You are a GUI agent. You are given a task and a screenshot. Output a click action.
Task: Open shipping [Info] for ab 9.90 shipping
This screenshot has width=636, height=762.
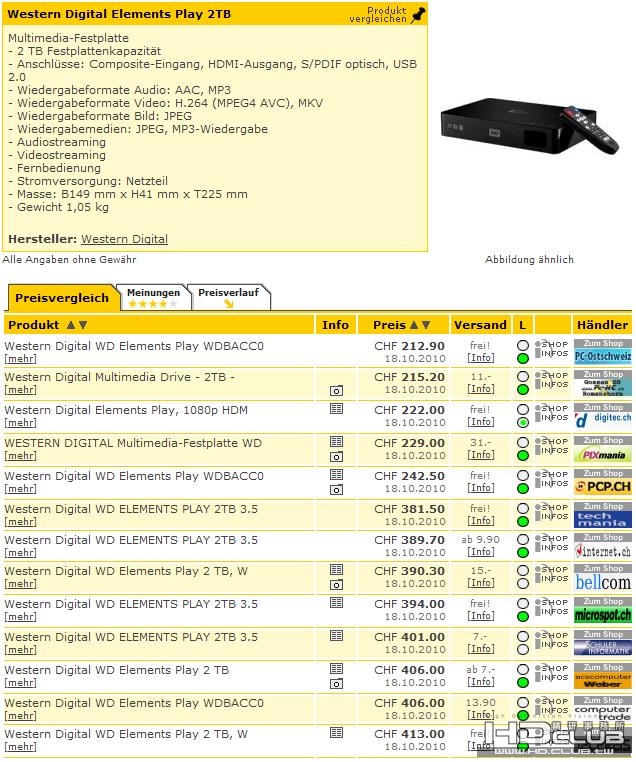(x=481, y=552)
